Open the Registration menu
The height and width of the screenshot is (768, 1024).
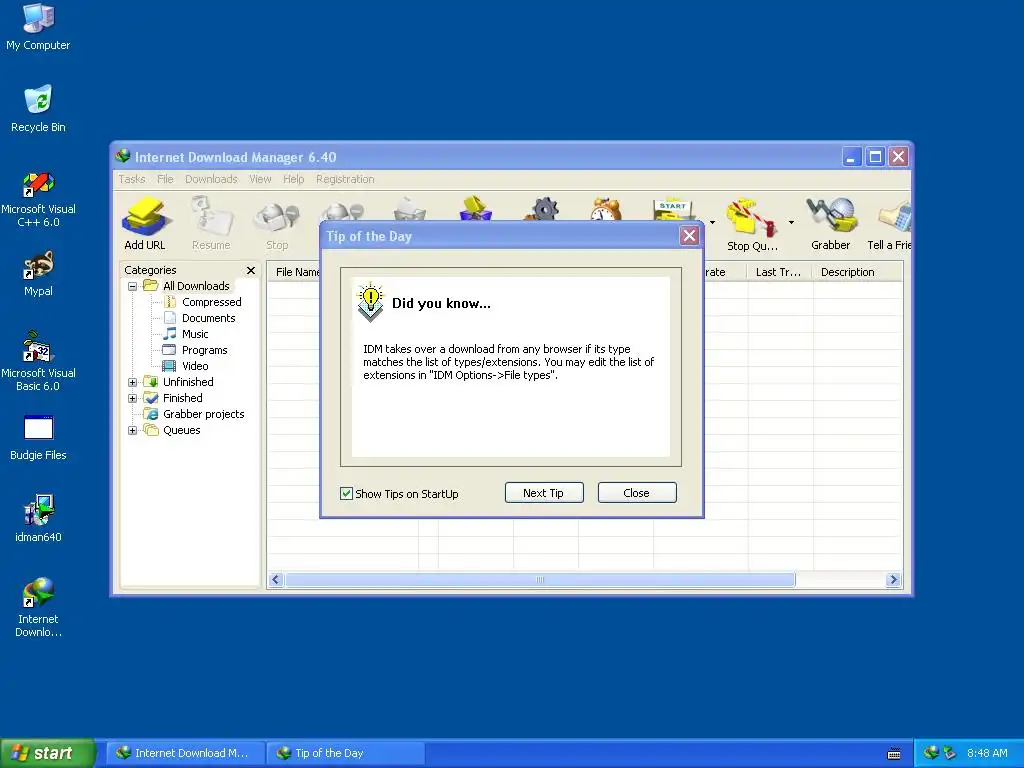point(345,179)
